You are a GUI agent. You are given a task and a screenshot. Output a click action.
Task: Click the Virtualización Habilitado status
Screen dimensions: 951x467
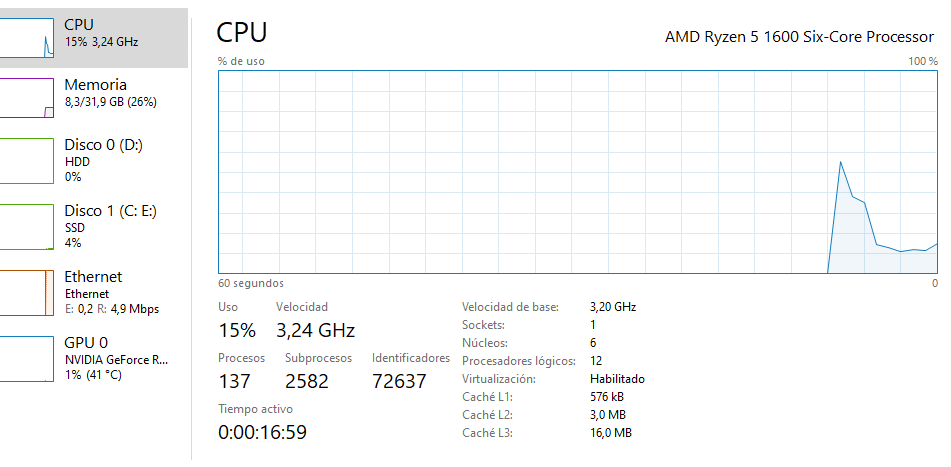tap(617, 379)
